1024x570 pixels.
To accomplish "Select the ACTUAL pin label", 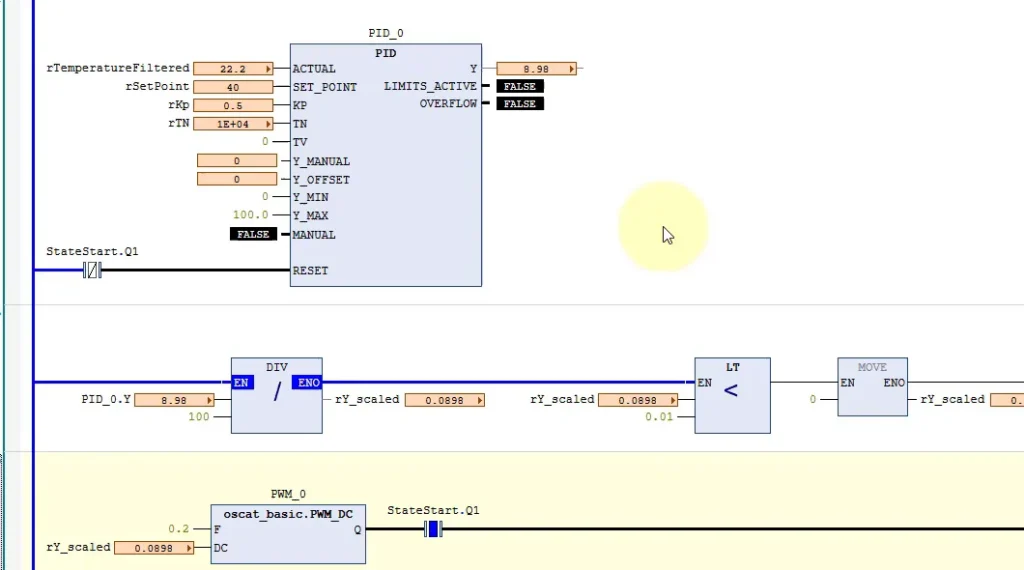I will point(314,69).
